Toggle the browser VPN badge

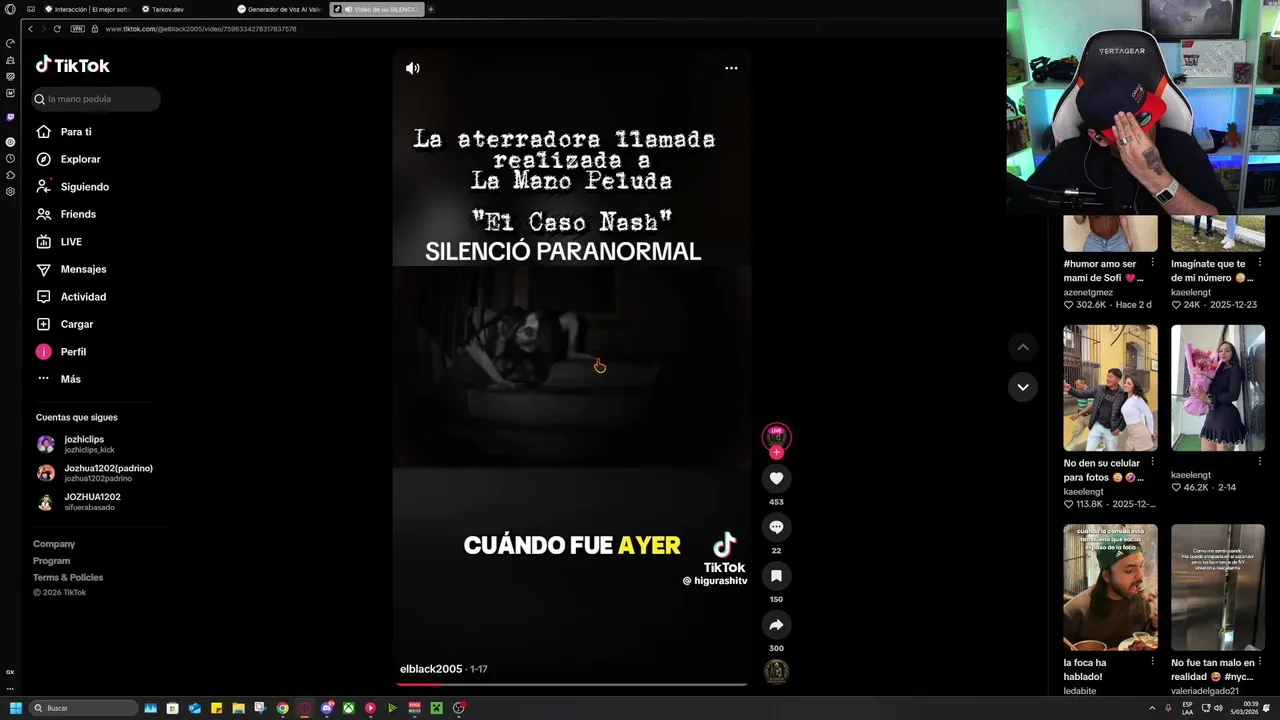click(77, 29)
